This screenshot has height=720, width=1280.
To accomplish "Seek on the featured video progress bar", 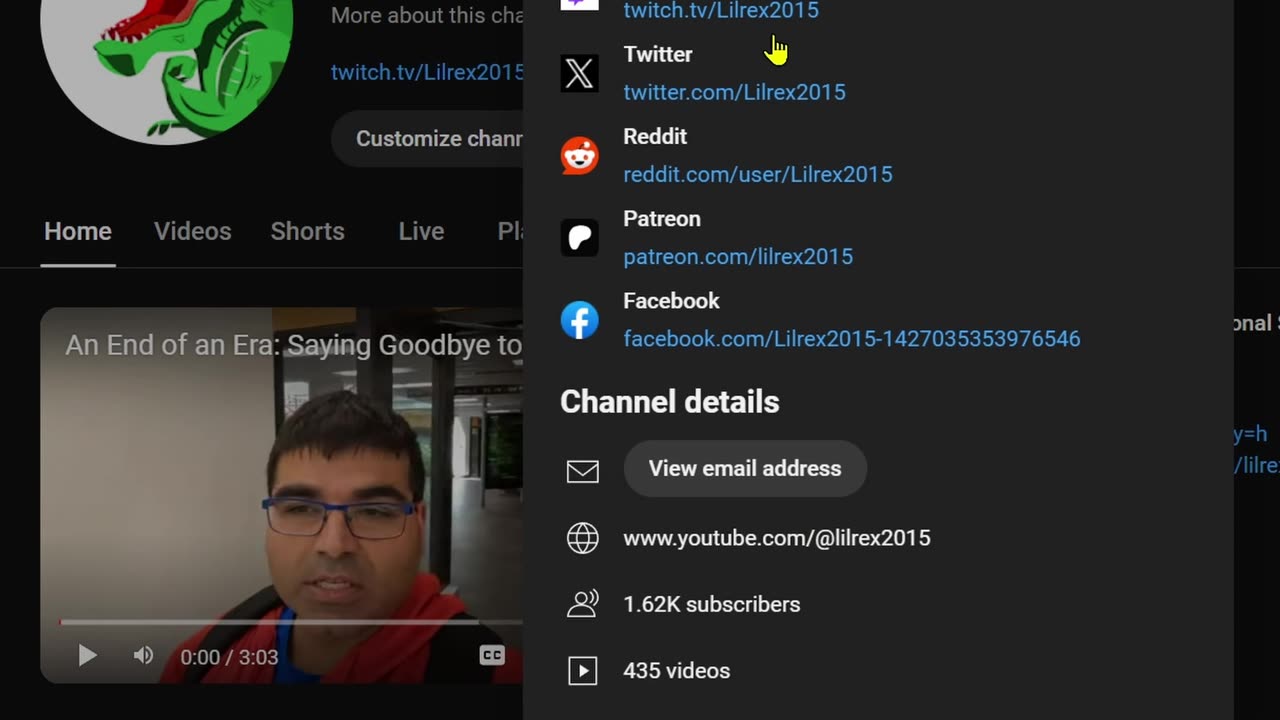I will [291, 622].
